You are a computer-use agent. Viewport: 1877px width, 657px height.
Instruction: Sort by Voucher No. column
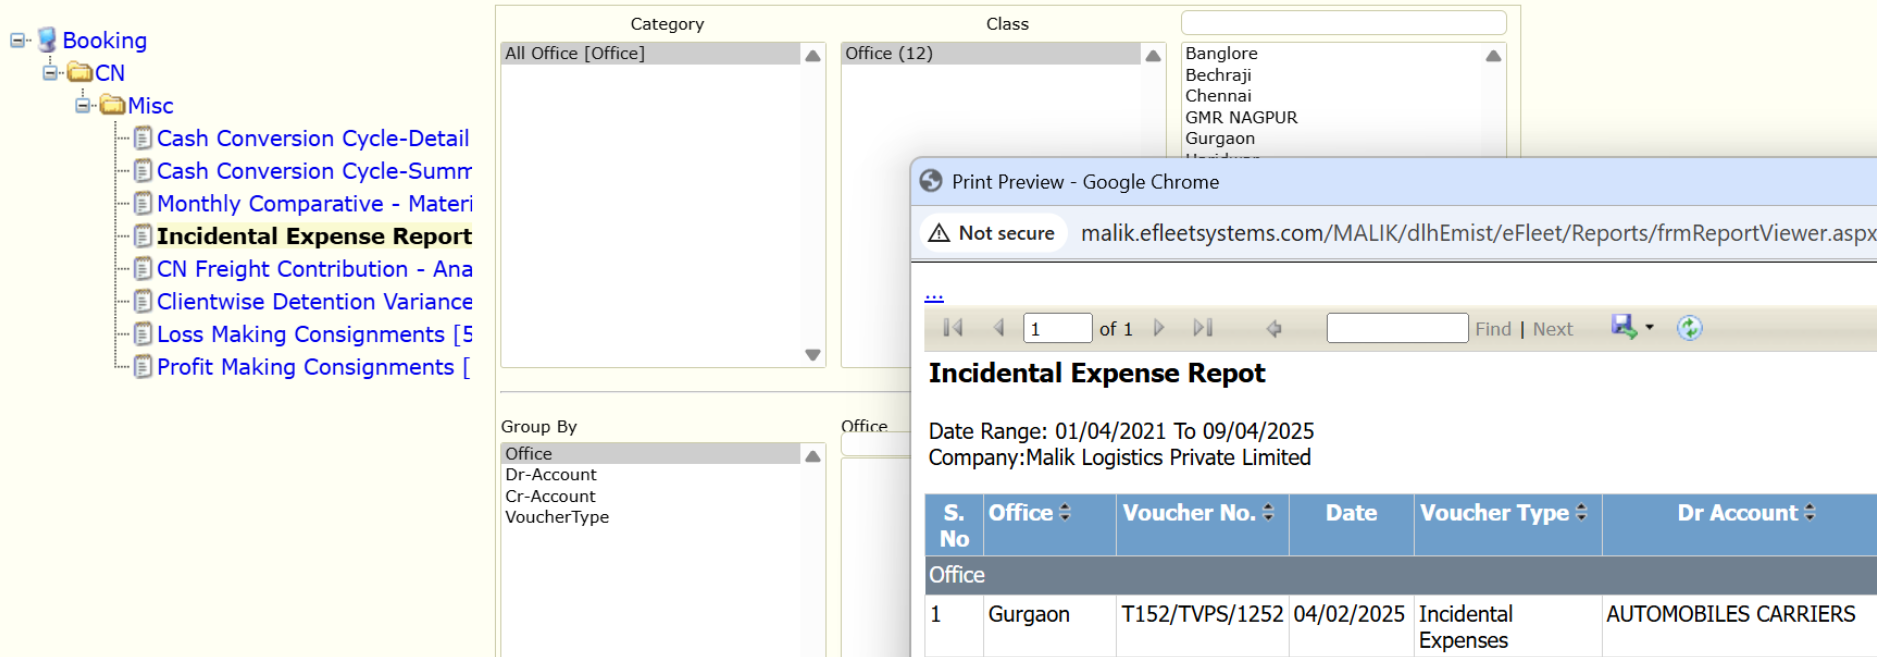click(1268, 512)
